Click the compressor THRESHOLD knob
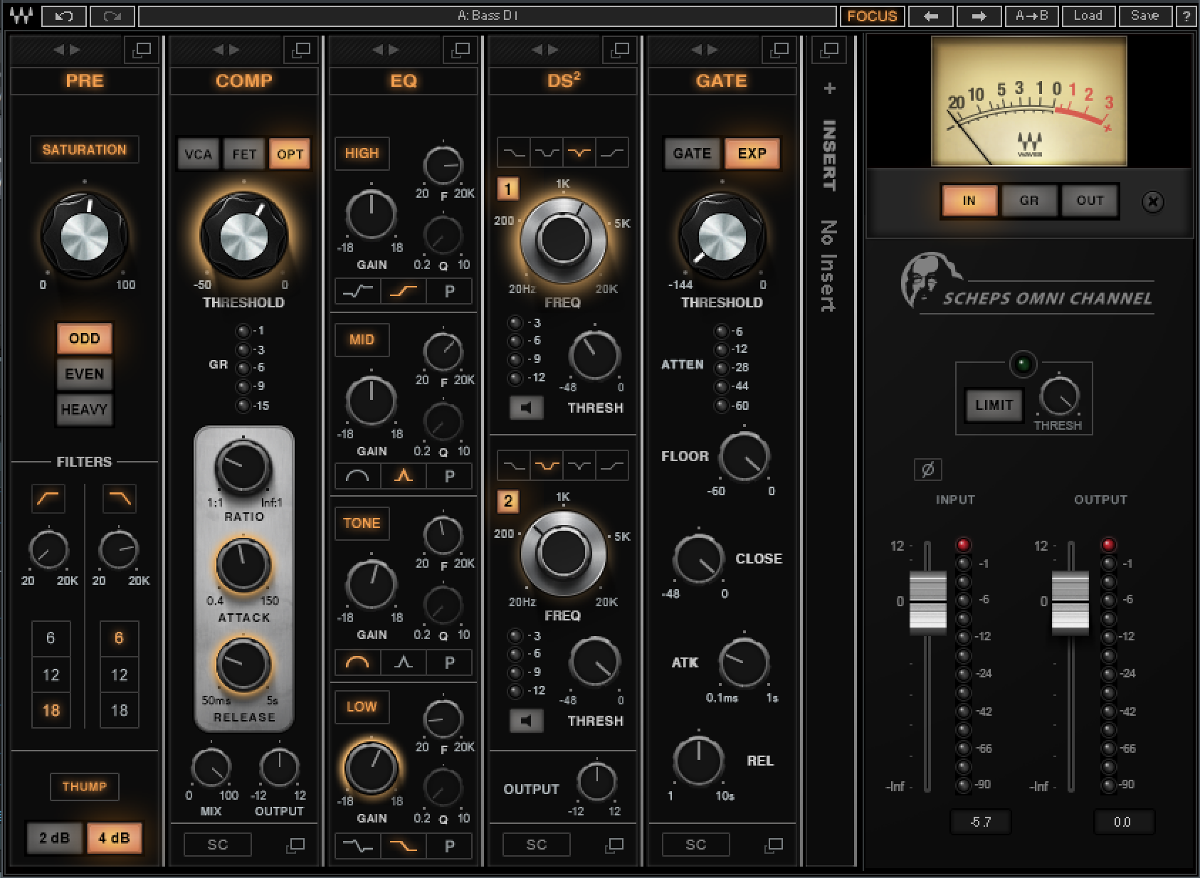The width and height of the screenshot is (1200, 878). click(244, 236)
